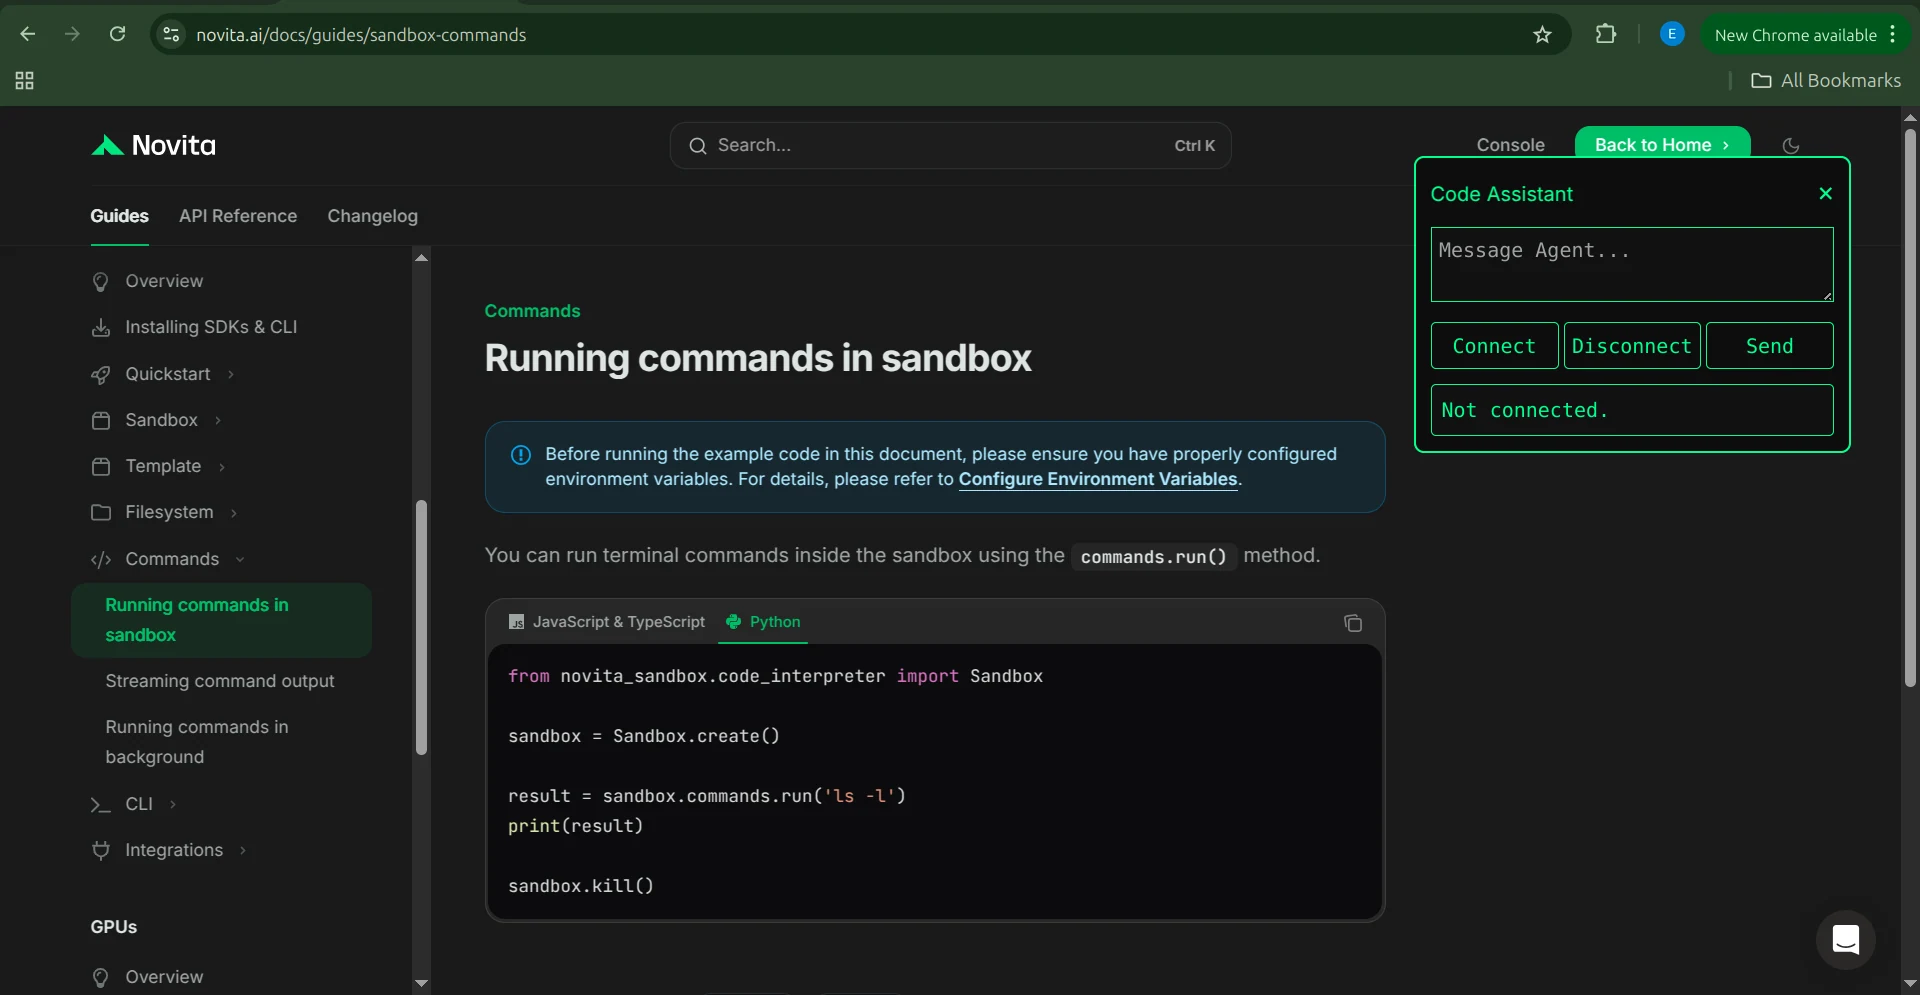Open the chat support widget
1920x995 pixels.
click(x=1845, y=940)
